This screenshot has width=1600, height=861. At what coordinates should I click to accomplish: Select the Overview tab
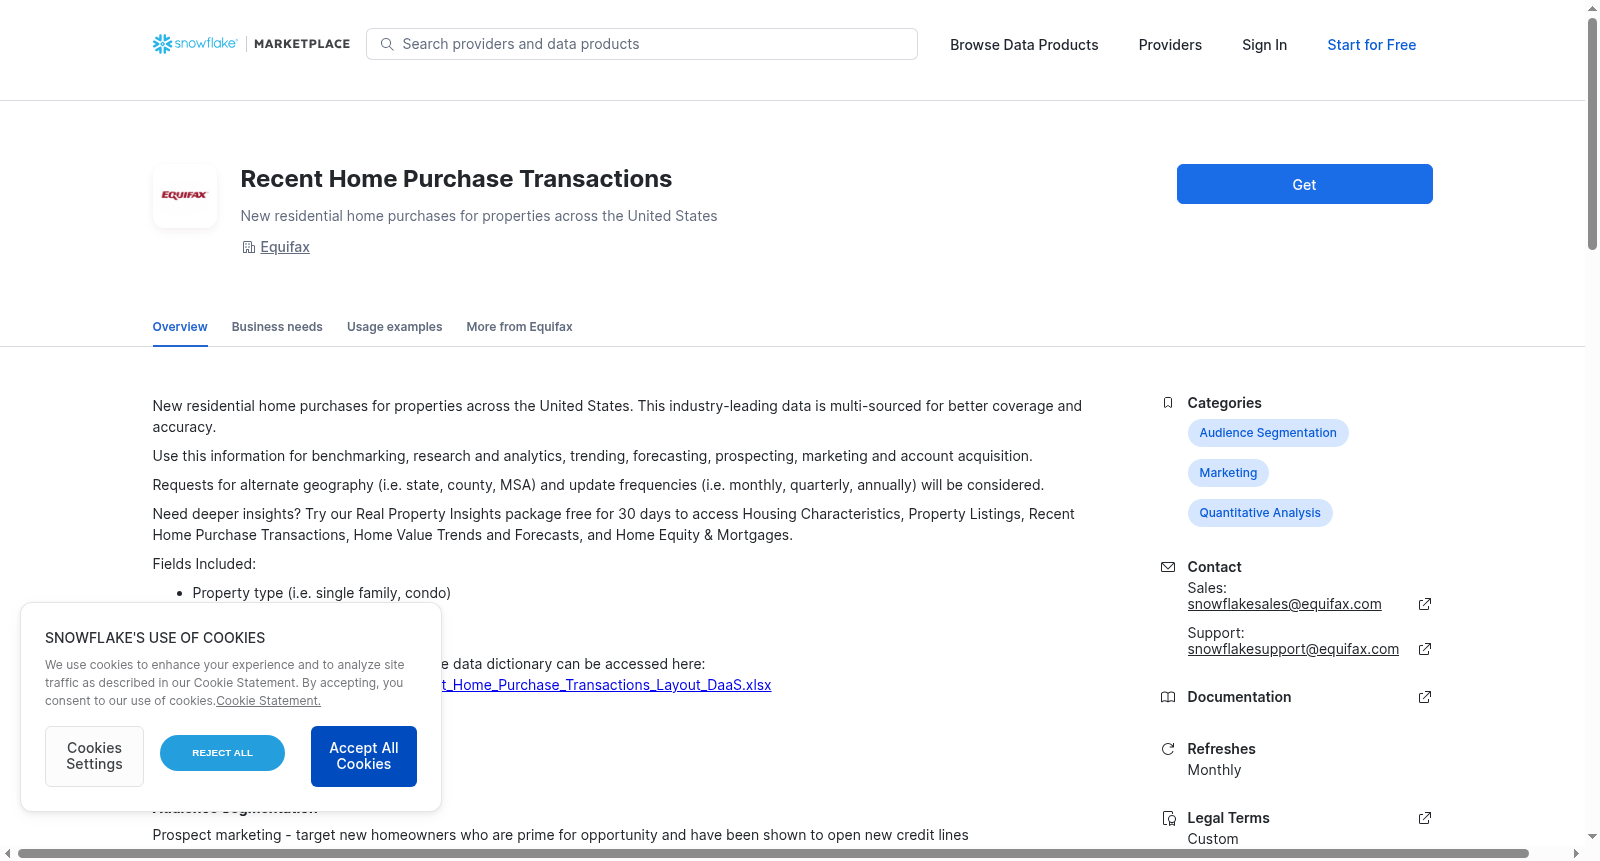click(180, 327)
